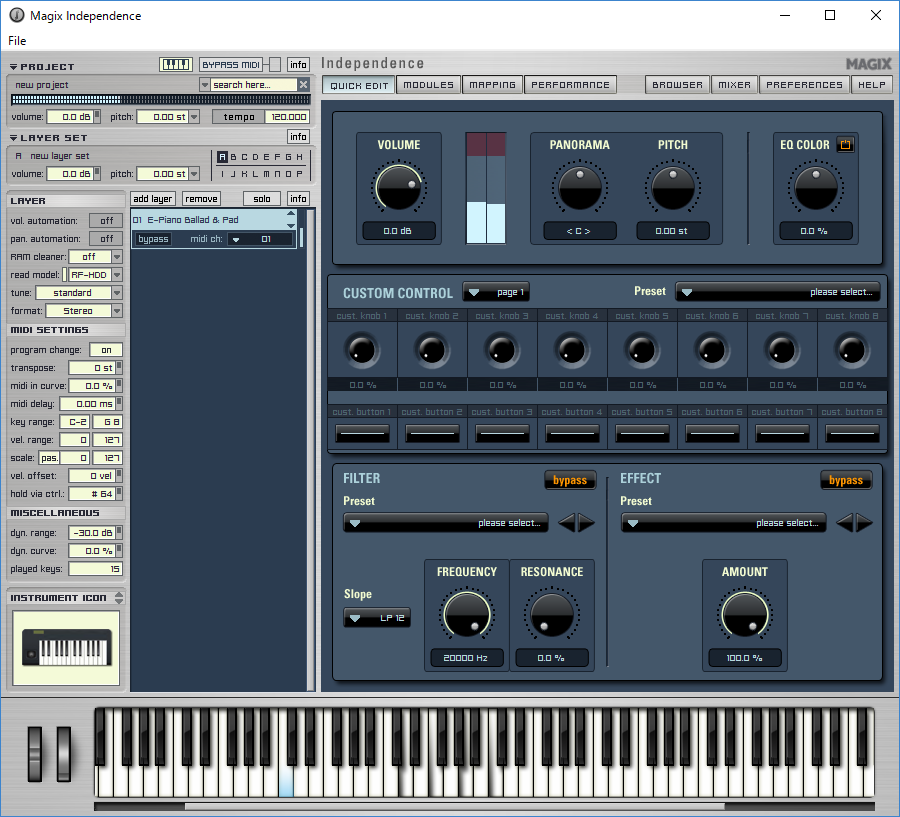Click the add layer button
This screenshot has height=817, width=900.
point(153,199)
